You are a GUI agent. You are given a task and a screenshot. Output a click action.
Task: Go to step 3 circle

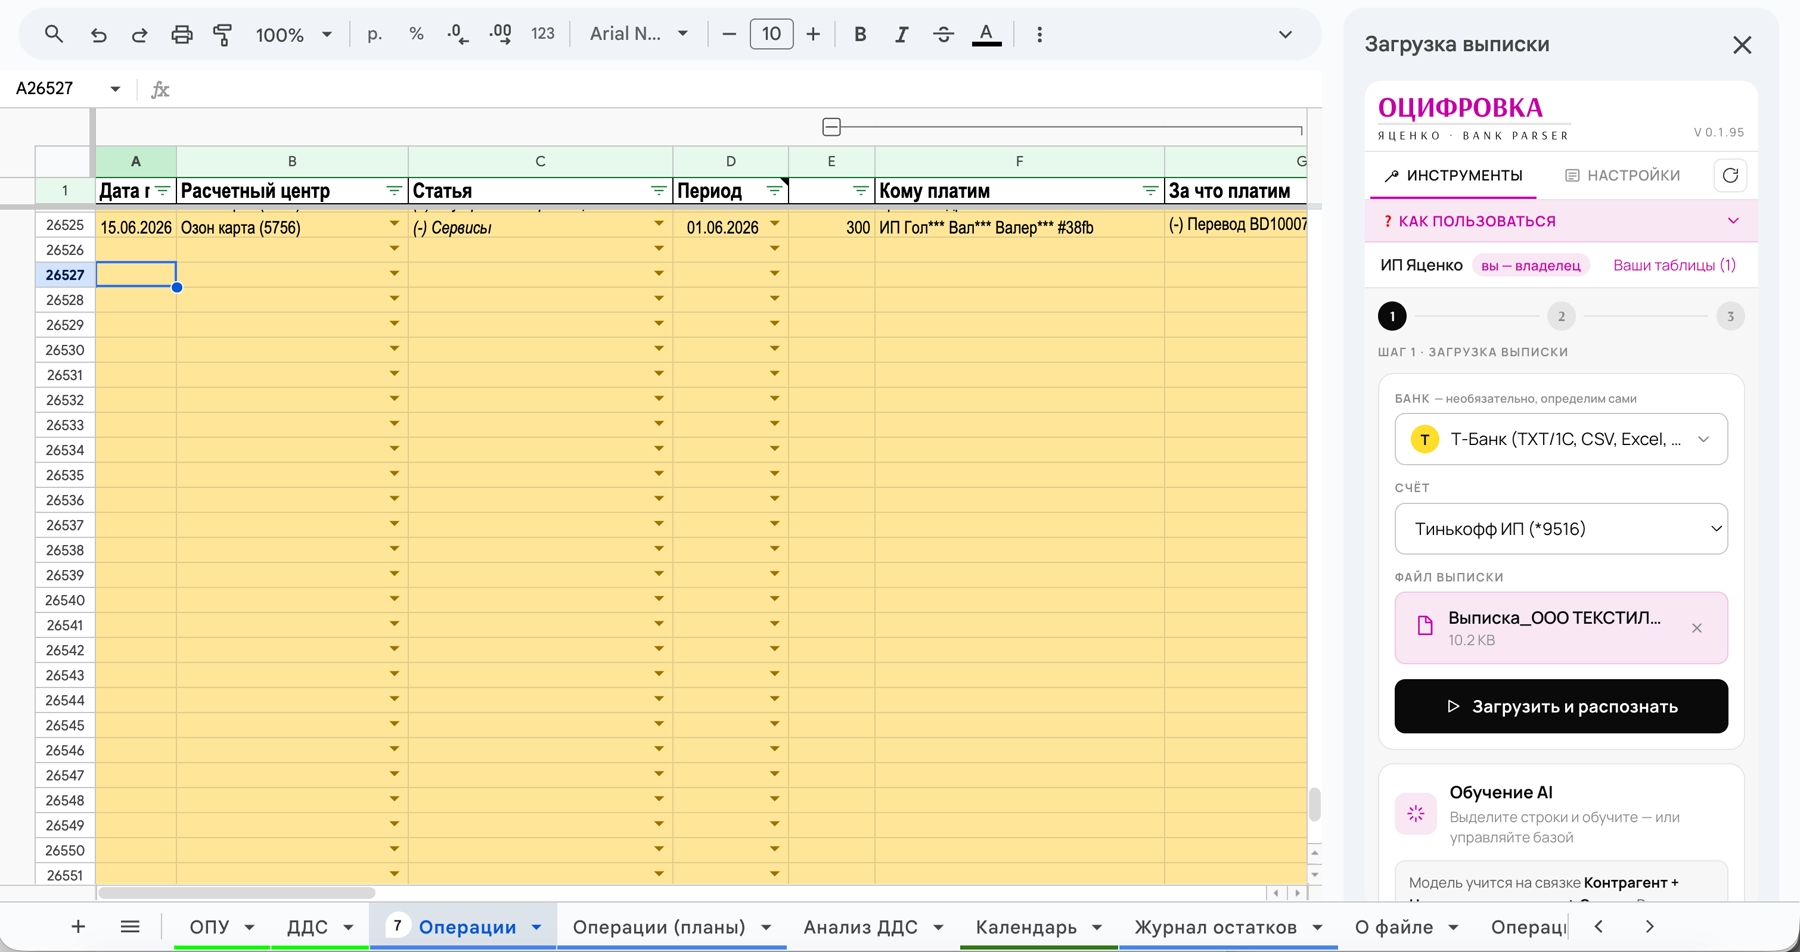(x=1730, y=316)
